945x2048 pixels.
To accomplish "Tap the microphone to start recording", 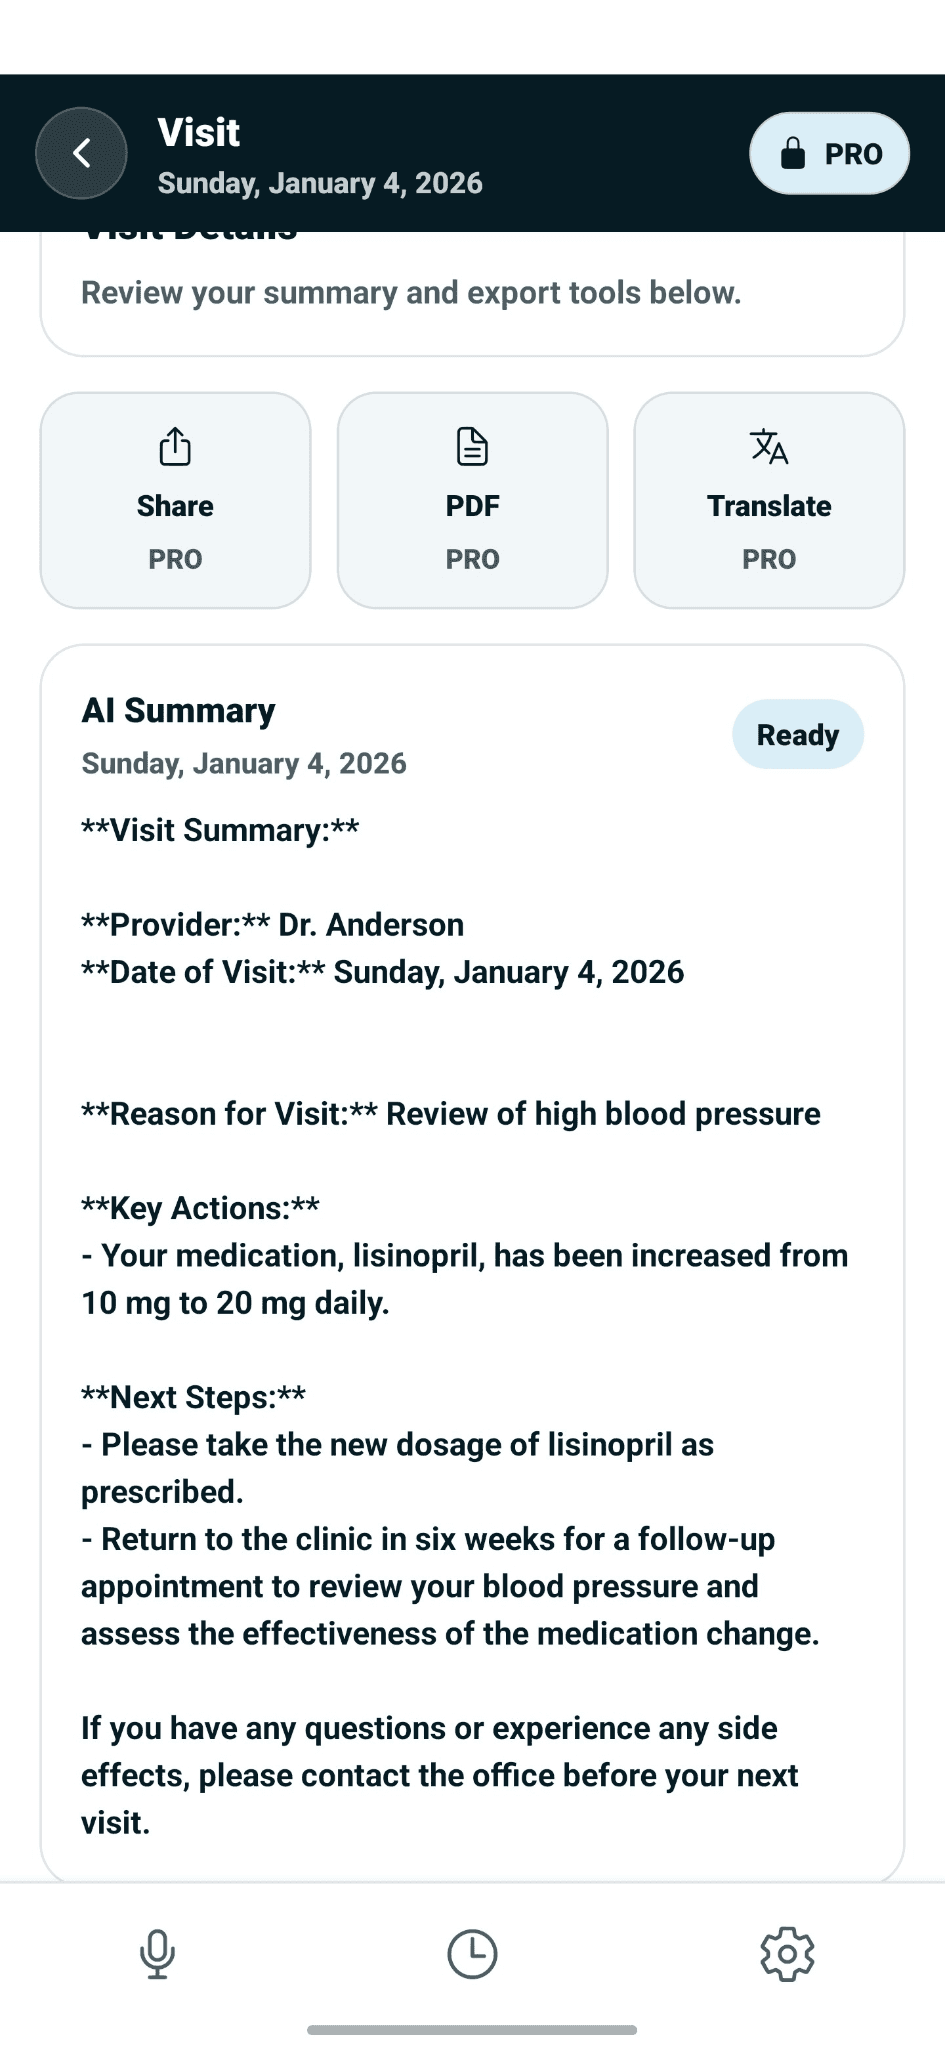I will coord(157,1952).
